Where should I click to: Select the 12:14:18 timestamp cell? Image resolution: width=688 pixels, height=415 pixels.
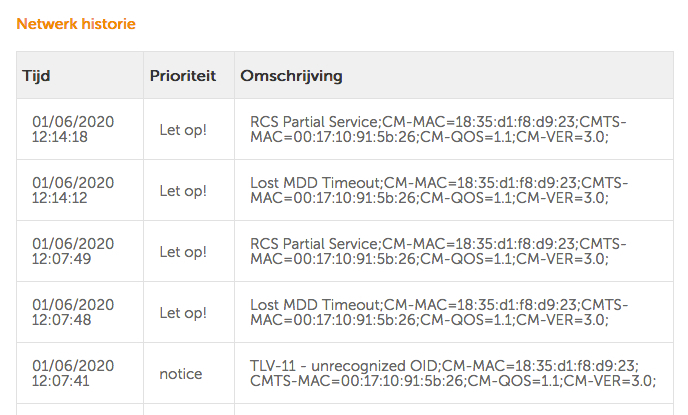[x=72, y=130]
